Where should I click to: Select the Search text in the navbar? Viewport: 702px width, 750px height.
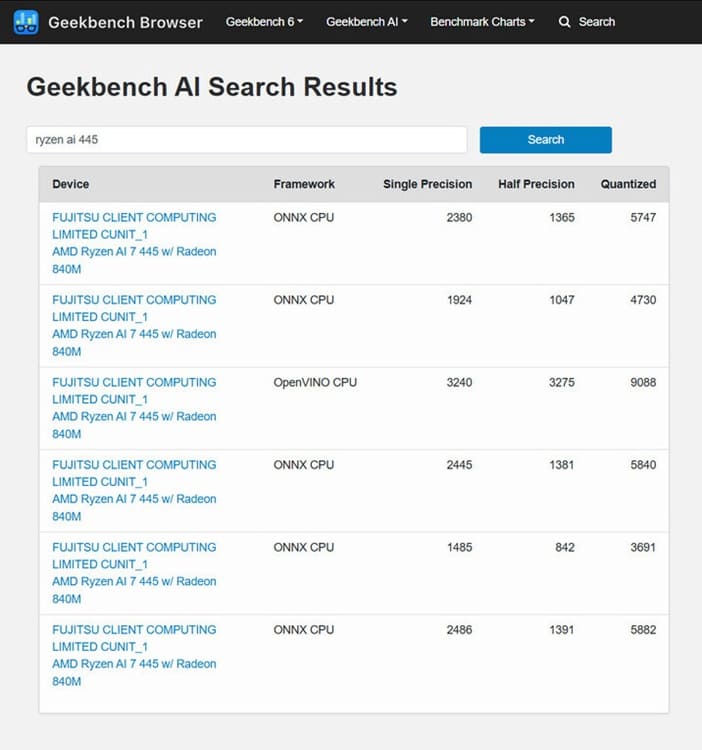tap(596, 22)
